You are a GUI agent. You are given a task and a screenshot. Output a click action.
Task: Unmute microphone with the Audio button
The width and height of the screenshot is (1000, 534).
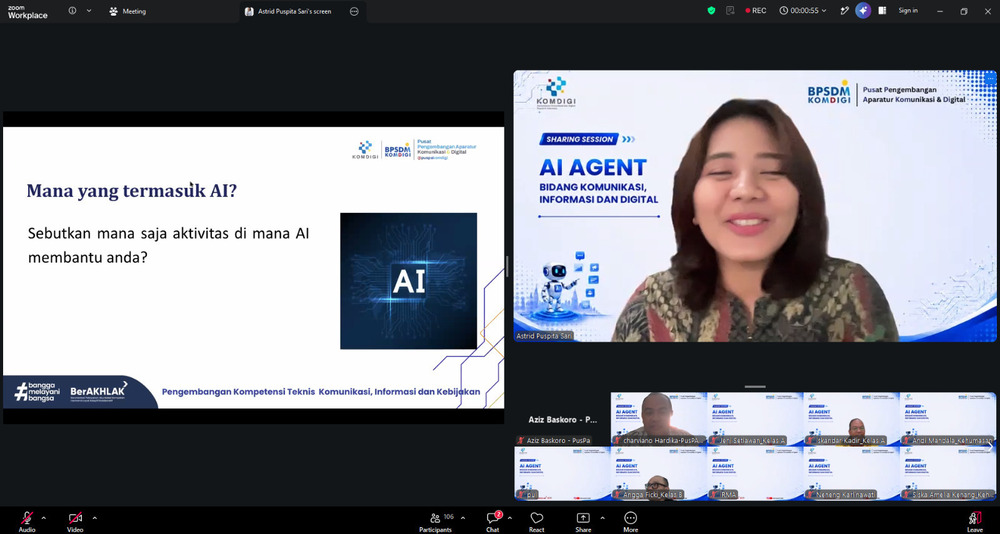27,521
